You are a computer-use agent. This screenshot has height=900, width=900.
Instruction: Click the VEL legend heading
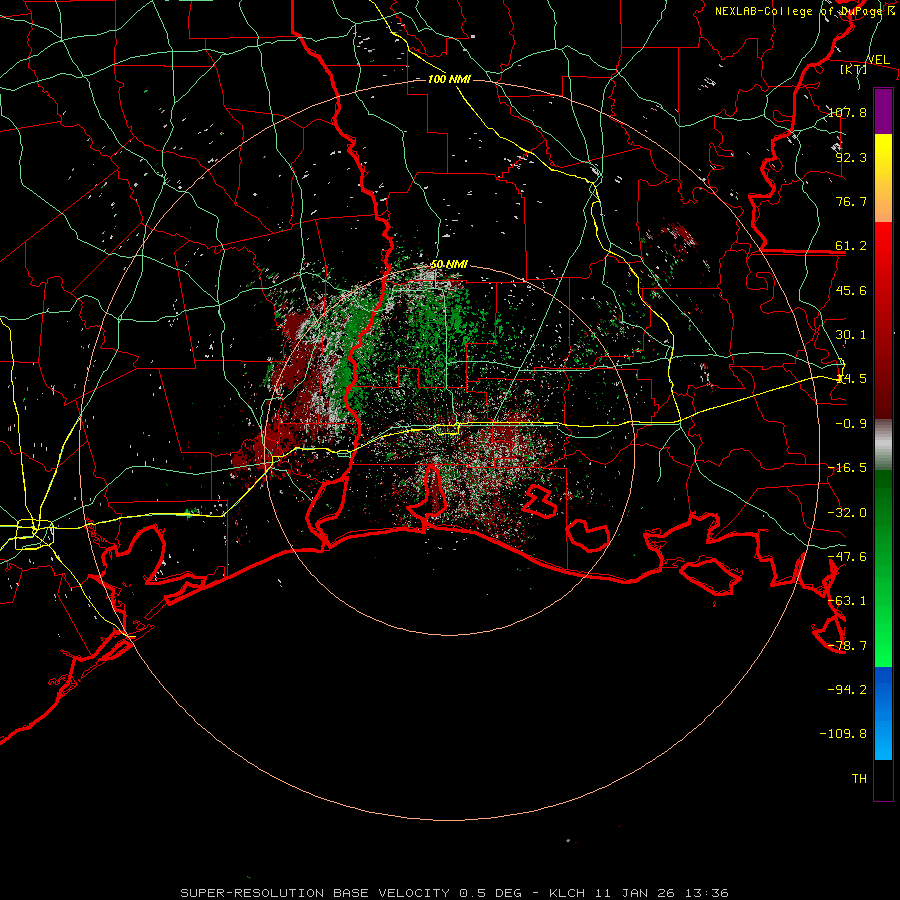point(878,60)
